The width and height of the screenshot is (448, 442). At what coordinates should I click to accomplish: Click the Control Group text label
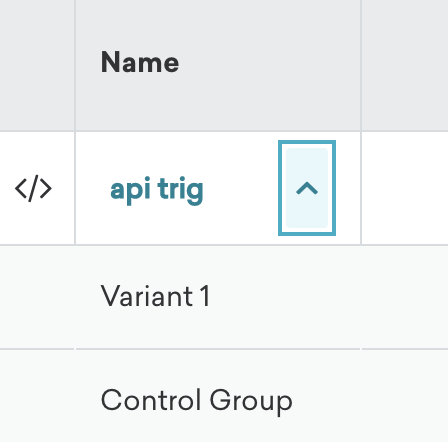tap(197, 401)
